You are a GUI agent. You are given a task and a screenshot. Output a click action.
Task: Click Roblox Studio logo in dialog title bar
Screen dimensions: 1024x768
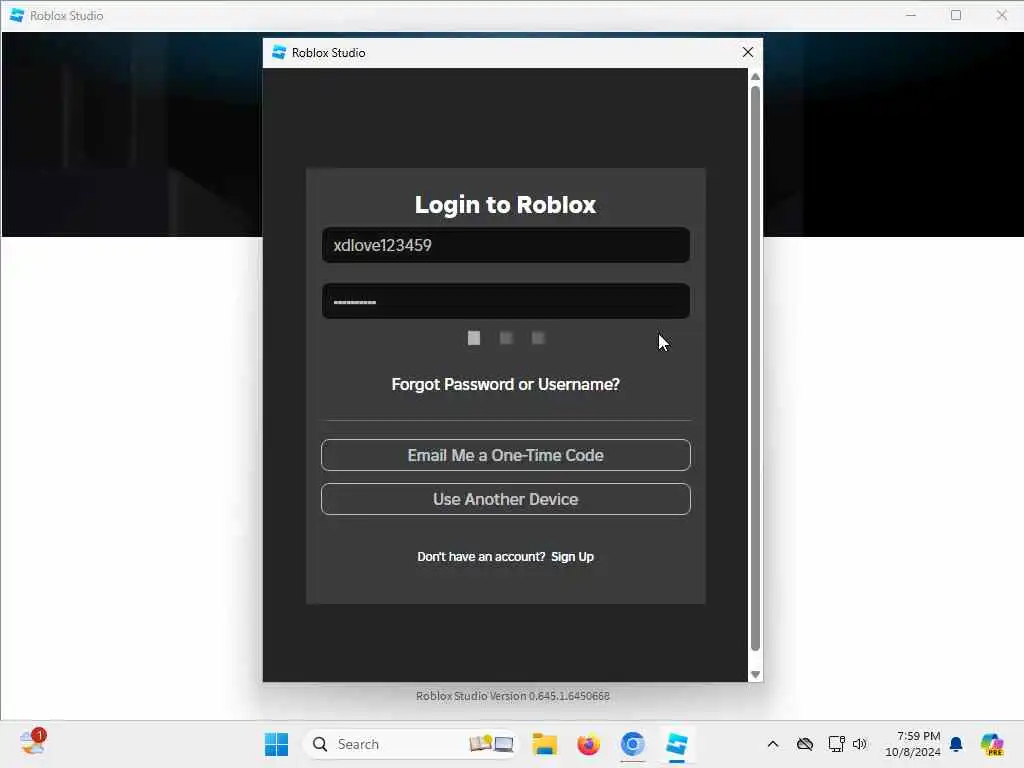click(279, 52)
